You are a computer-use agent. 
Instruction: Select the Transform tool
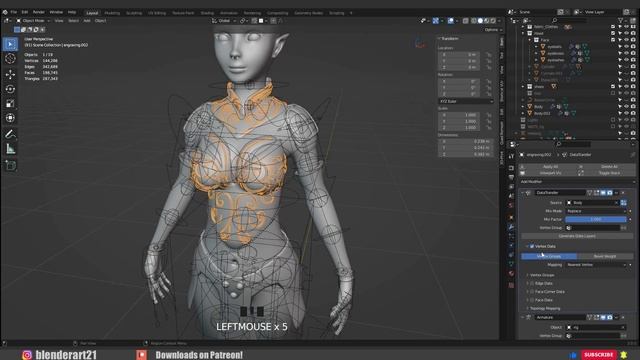(10, 118)
